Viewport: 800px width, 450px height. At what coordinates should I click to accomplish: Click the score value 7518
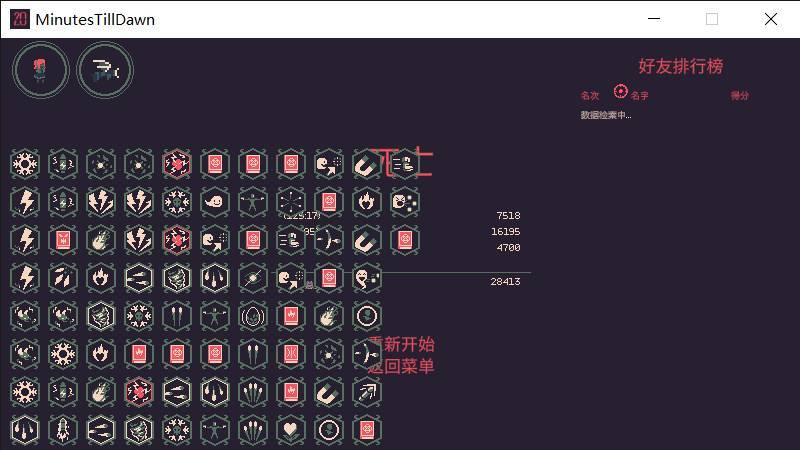click(508, 215)
